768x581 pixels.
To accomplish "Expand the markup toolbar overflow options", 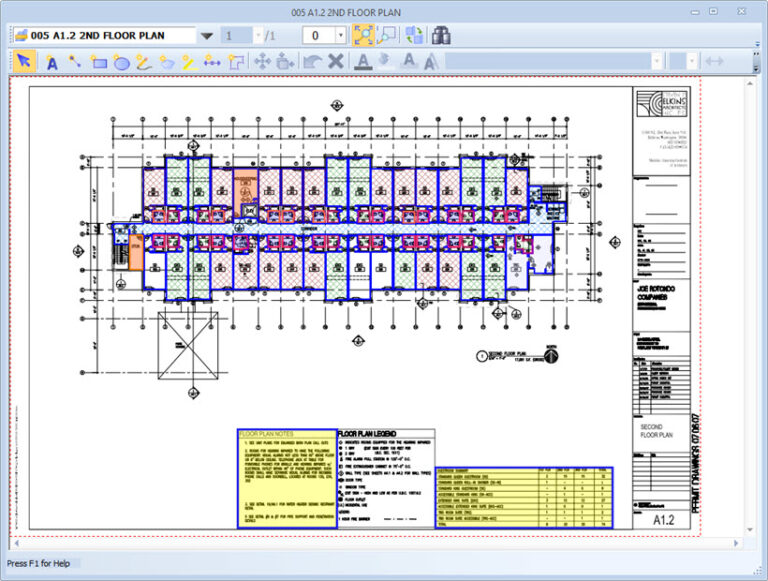I will pos(757,69).
